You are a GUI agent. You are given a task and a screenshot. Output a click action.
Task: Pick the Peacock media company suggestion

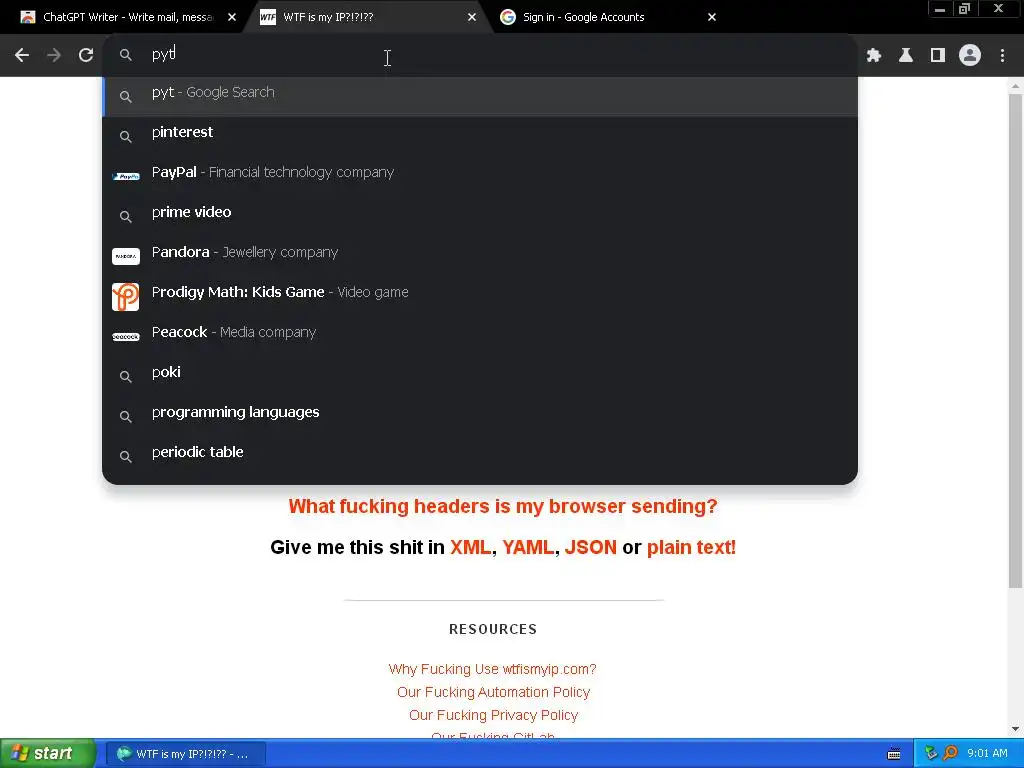click(x=480, y=336)
